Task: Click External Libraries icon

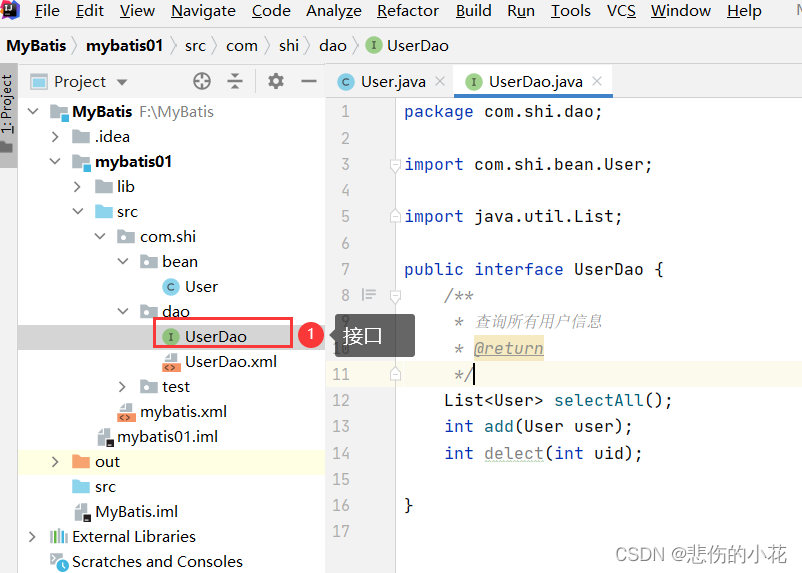Action: tap(59, 536)
